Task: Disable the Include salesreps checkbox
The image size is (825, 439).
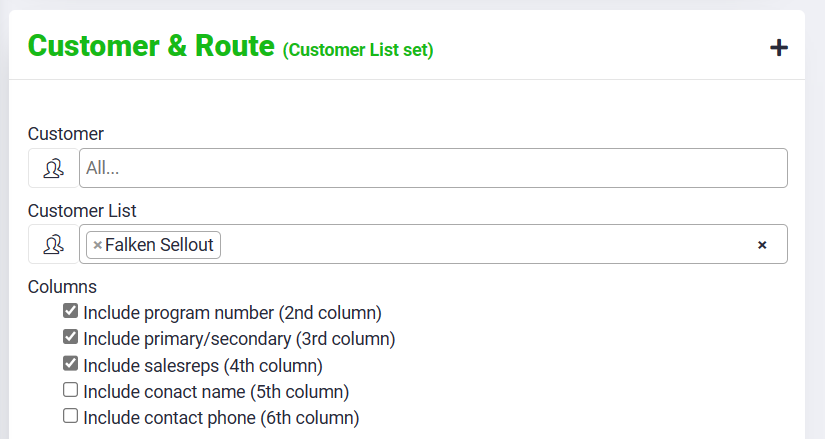Action: pos(71,363)
